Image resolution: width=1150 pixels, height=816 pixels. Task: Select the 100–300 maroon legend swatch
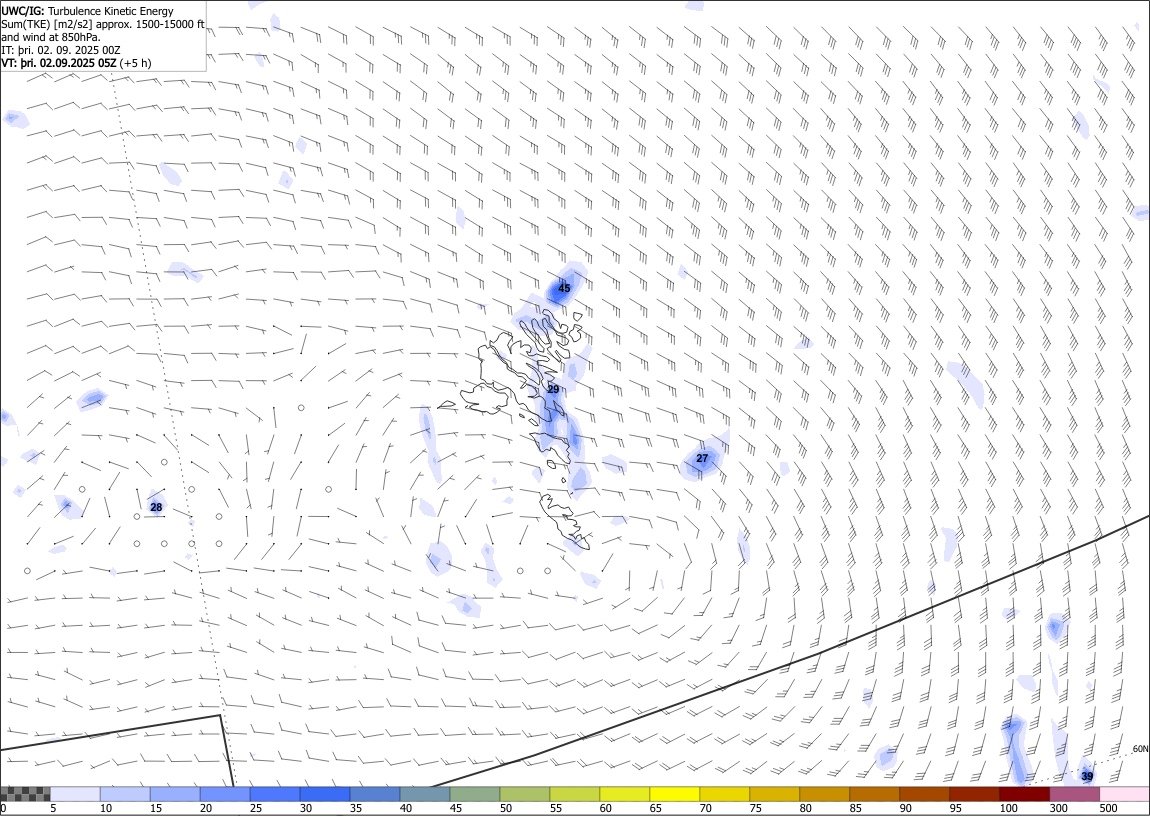[x=1023, y=794]
